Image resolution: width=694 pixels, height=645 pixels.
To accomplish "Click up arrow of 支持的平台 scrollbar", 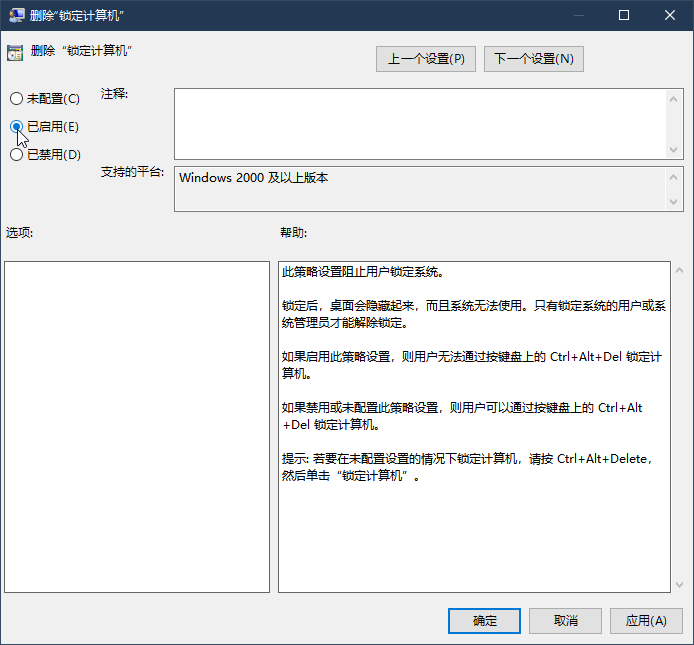I will click(674, 177).
